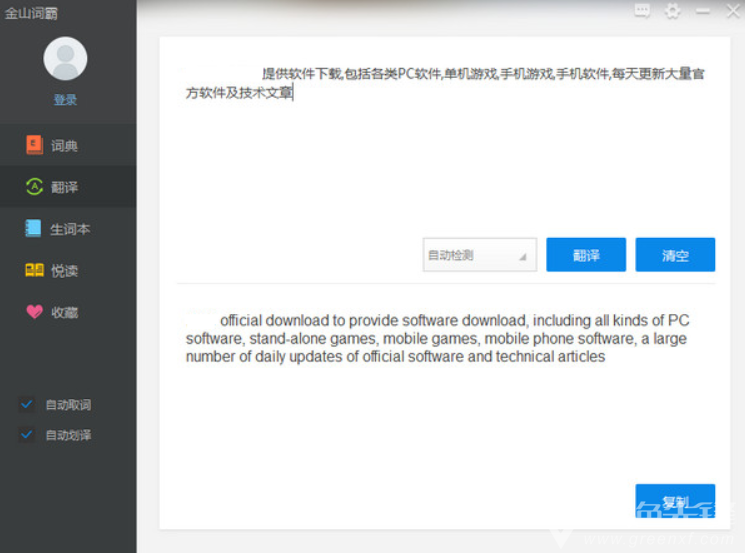The height and width of the screenshot is (553, 745).
Task: Click the yellow open-book reading icon
Action: coord(34,270)
